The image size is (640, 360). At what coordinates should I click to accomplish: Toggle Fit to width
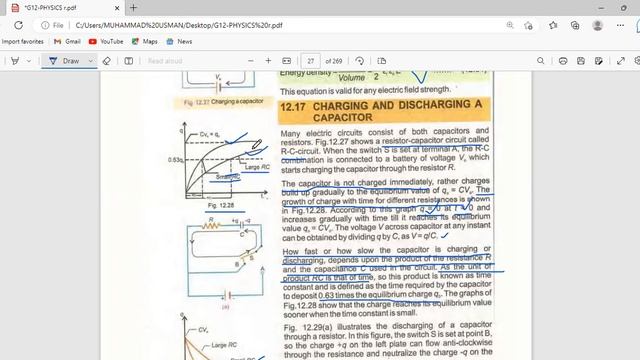[x=287, y=61]
